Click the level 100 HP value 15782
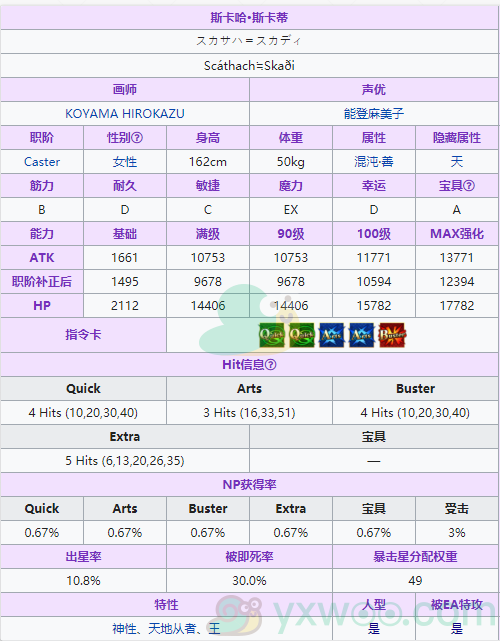 [x=374, y=306]
